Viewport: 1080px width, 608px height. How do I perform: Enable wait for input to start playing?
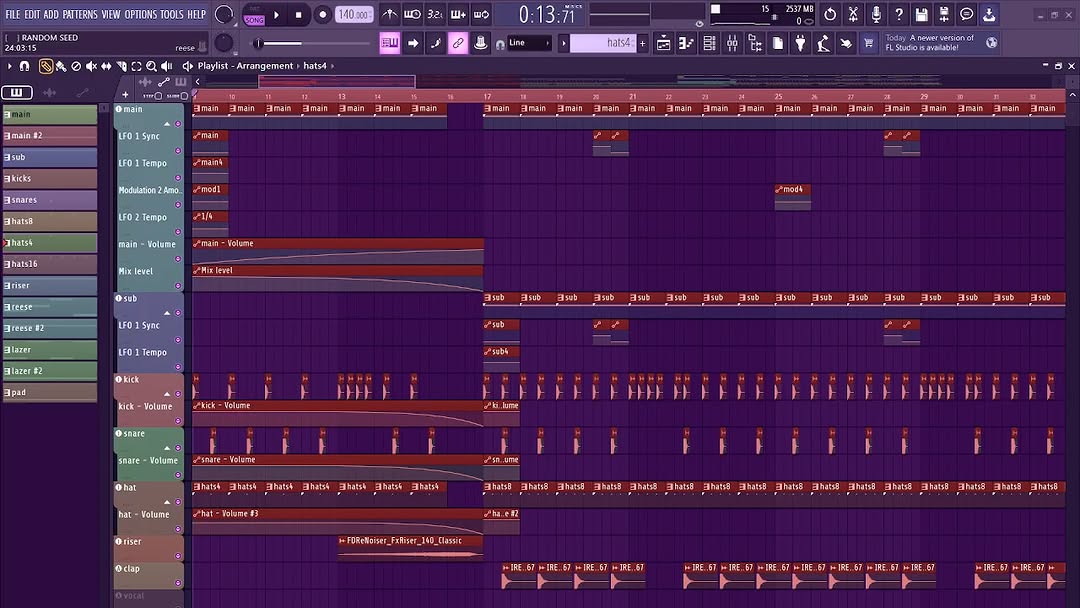click(x=412, y=14)
